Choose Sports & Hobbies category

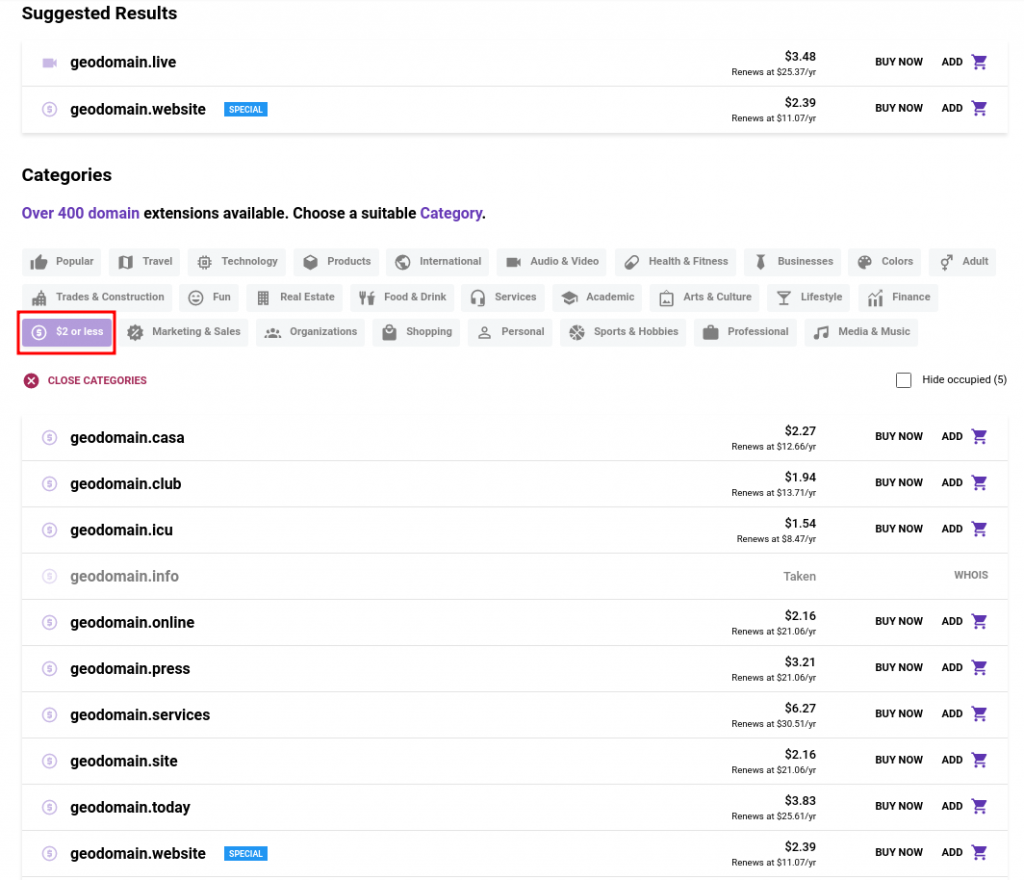click(x=623, y=332)
